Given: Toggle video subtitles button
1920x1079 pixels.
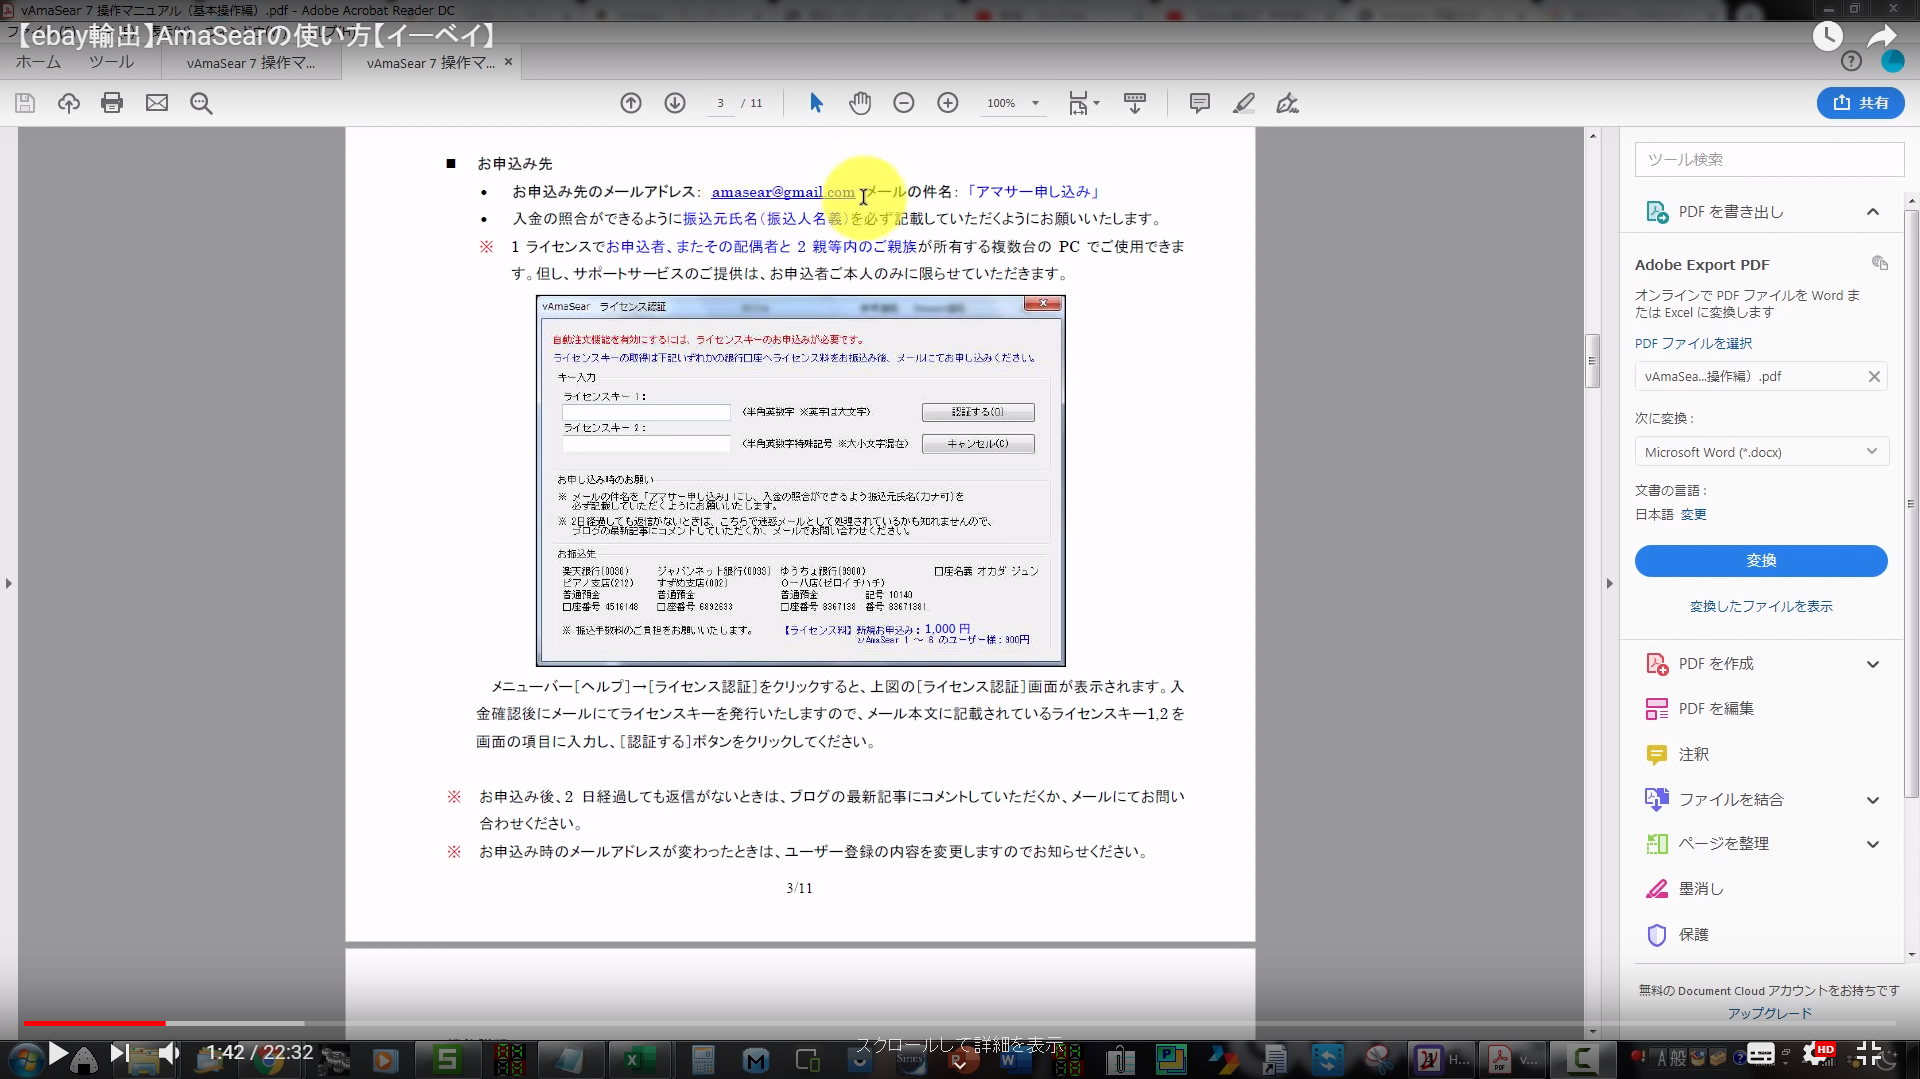Looking at the screenshot, I should [x=1761, y=1053].
